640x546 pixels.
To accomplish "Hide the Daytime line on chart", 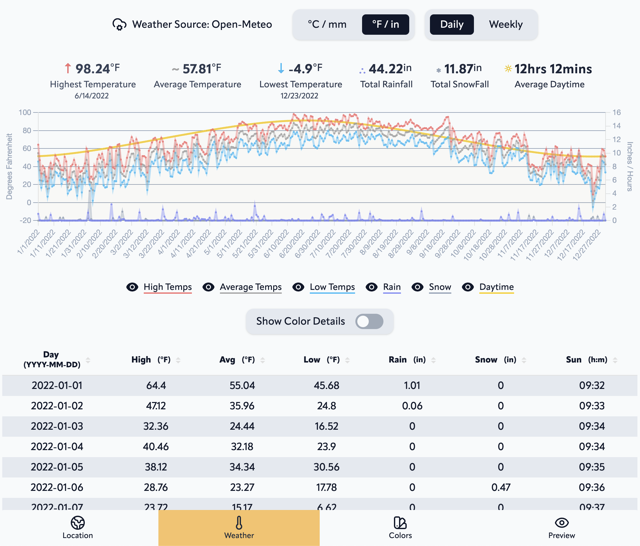I will coord(468,287).
